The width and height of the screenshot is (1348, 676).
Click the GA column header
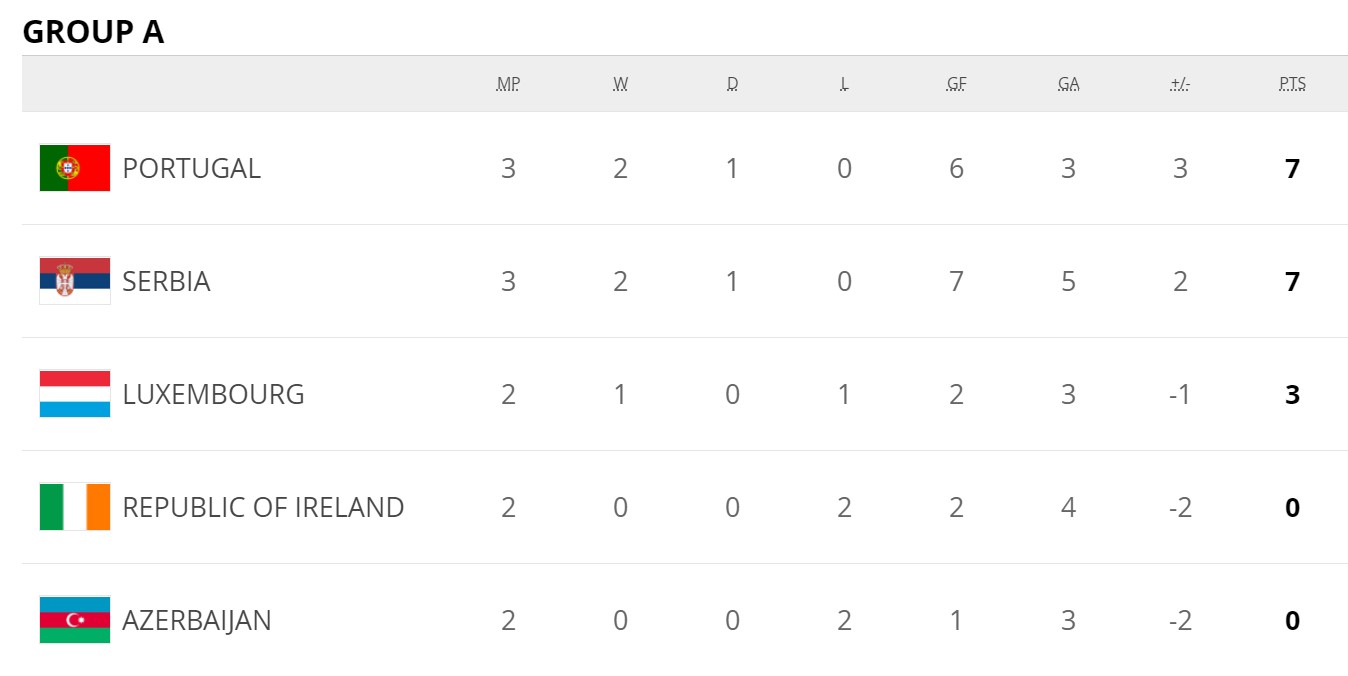(1068, 84)
